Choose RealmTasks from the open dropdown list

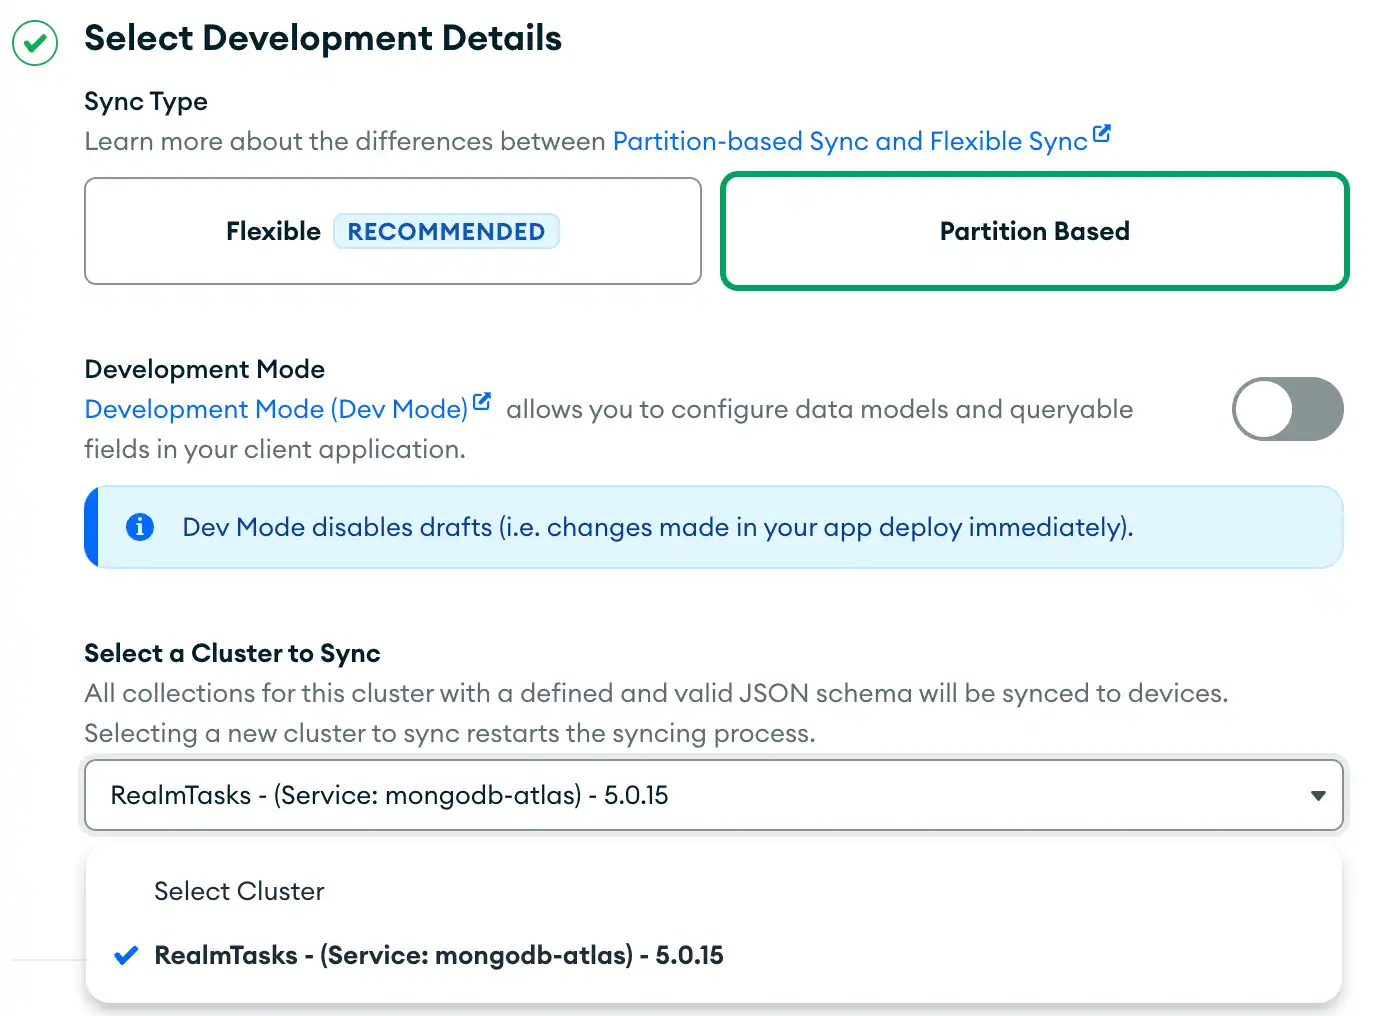click(x=439, y=955)
